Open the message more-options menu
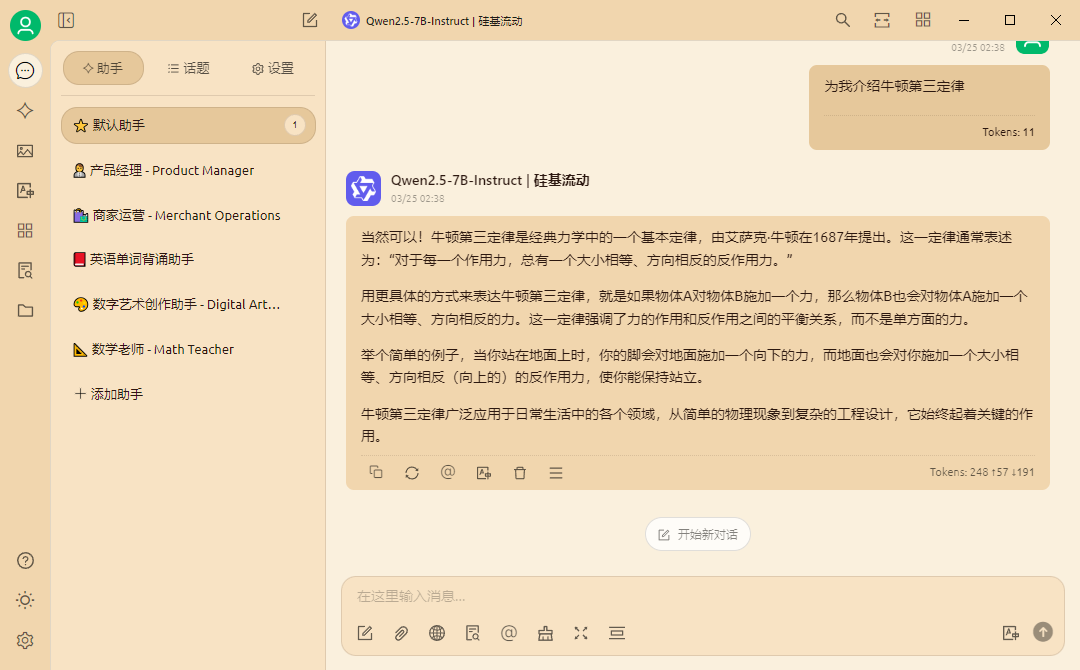The width and height of the screenshot is (1080, 670). [x=556, y=472]
